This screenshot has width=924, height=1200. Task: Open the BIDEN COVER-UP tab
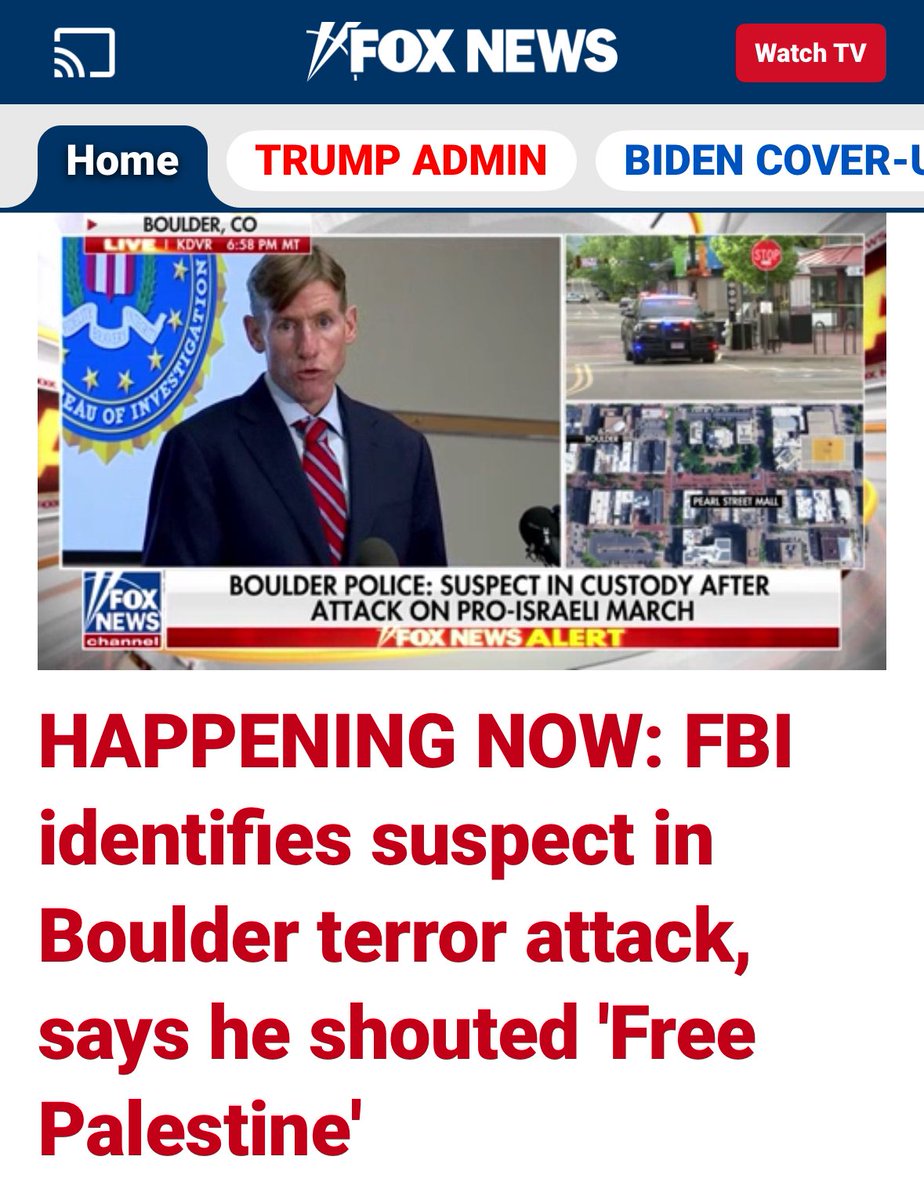(x=760, y=161)
